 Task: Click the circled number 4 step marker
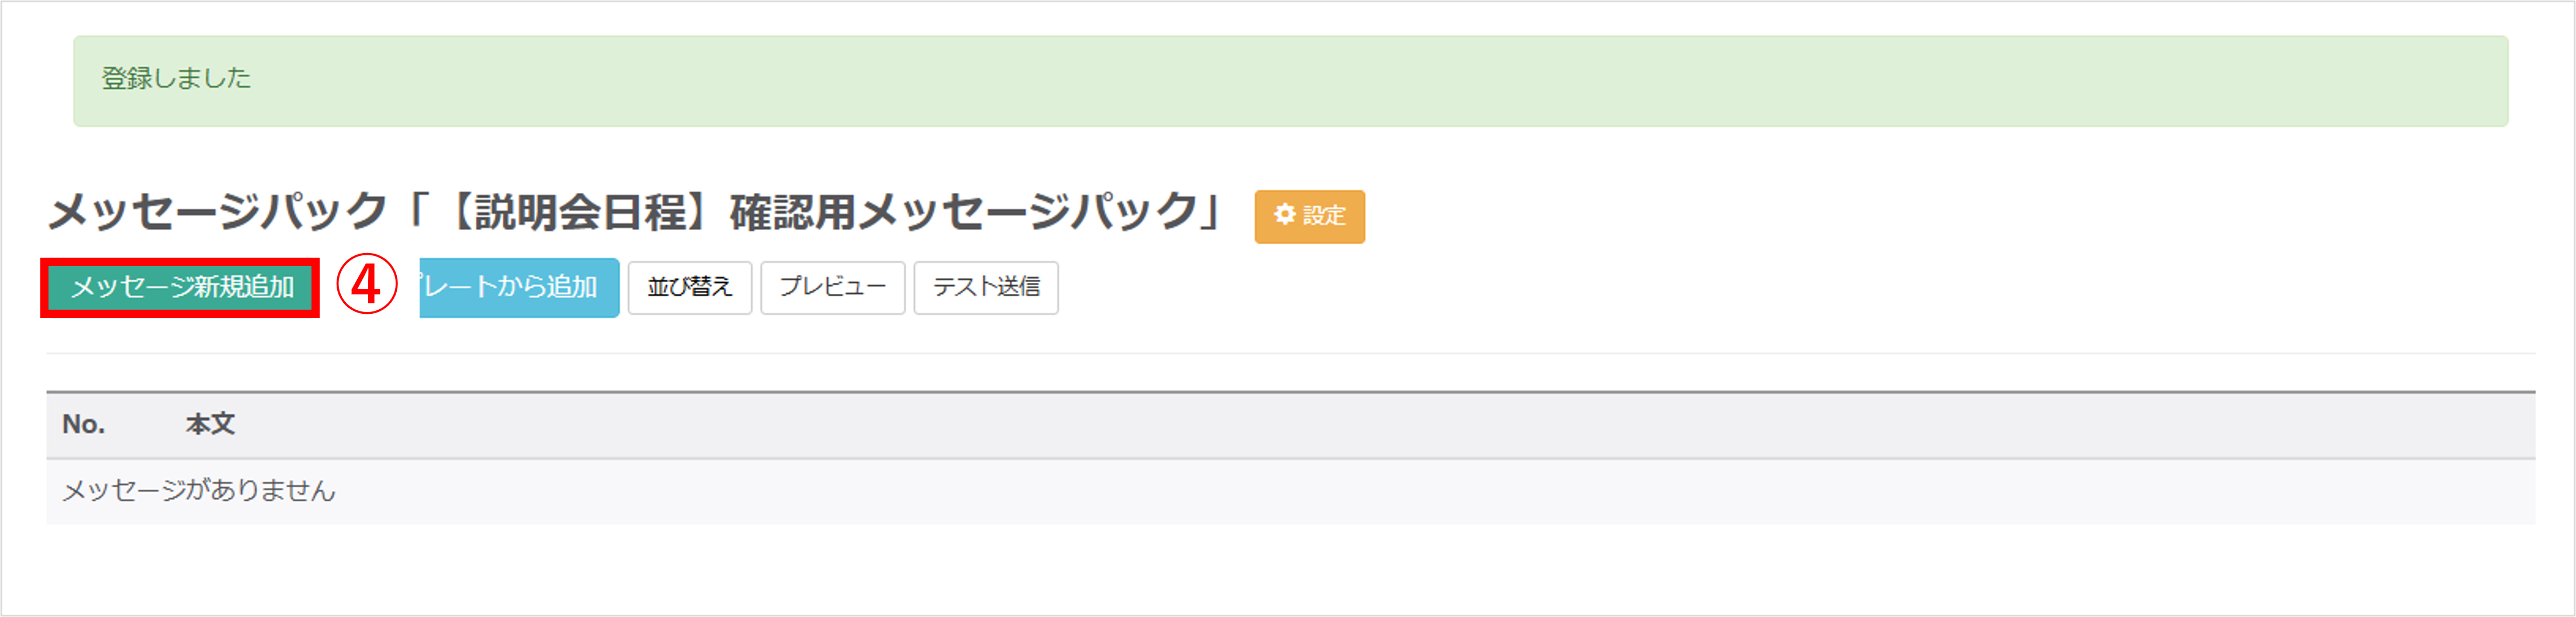pos(366,285)
